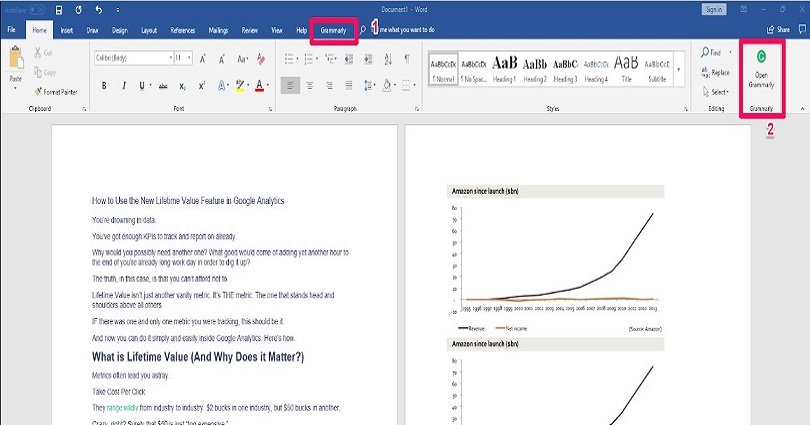Viewport: 810px width, 425px height.
Task: Clear all formatting from text
Action: [261, 59]
